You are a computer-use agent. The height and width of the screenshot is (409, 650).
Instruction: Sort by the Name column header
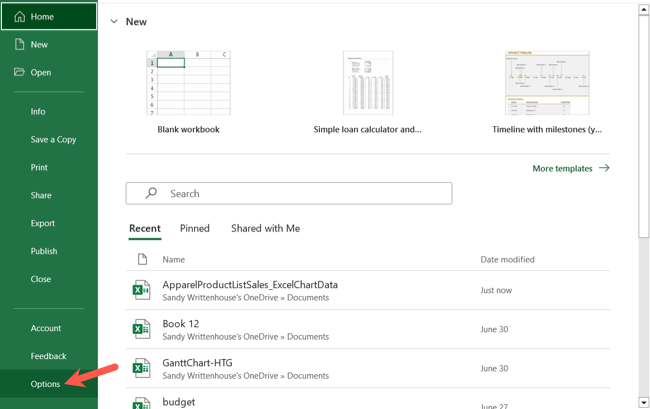pyautogui.click(x=173, y=259)
